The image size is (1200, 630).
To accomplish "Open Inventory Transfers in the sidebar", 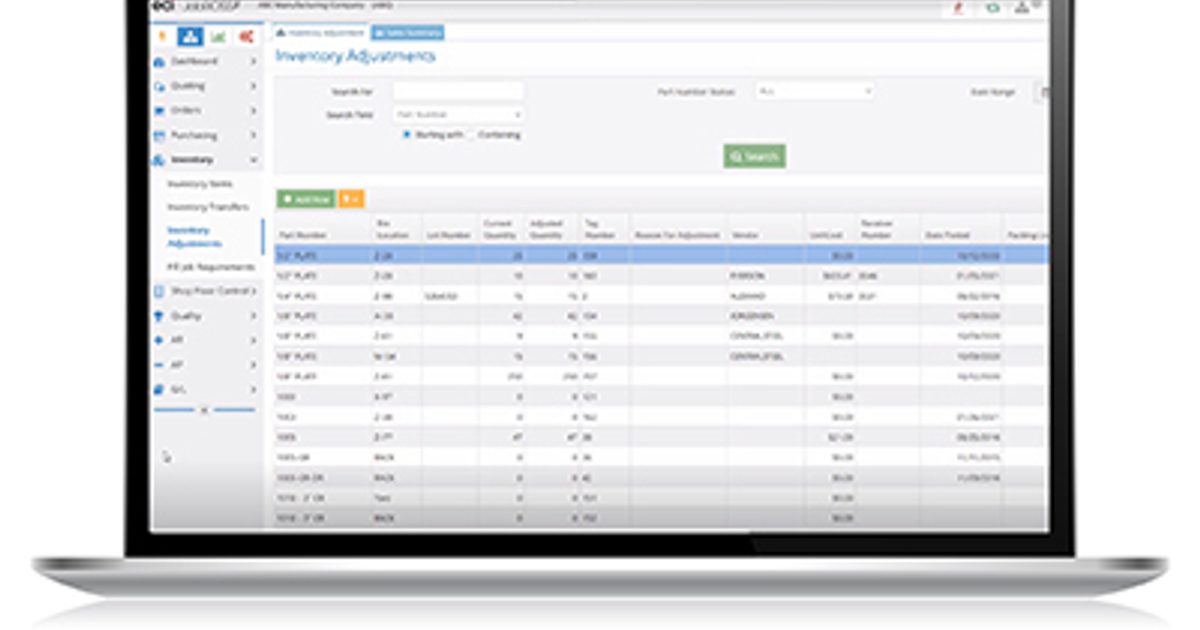I will (x=208, y=207).
